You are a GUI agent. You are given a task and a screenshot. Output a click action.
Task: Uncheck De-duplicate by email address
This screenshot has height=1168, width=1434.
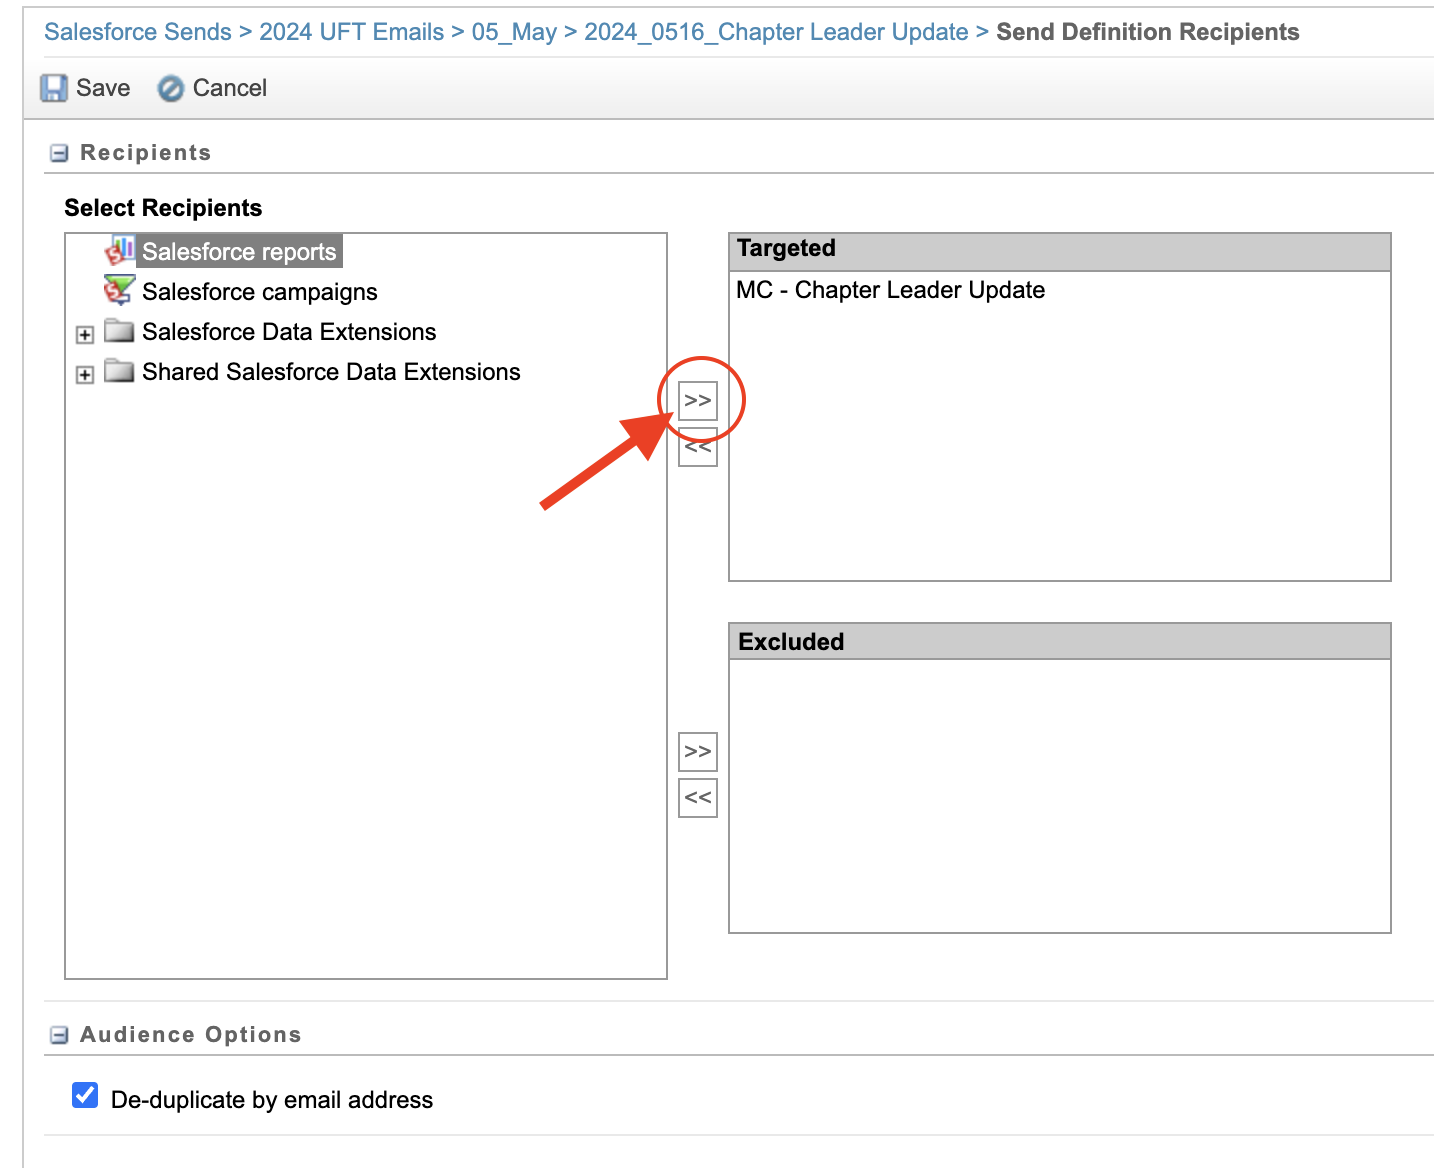click(85, 1095)
